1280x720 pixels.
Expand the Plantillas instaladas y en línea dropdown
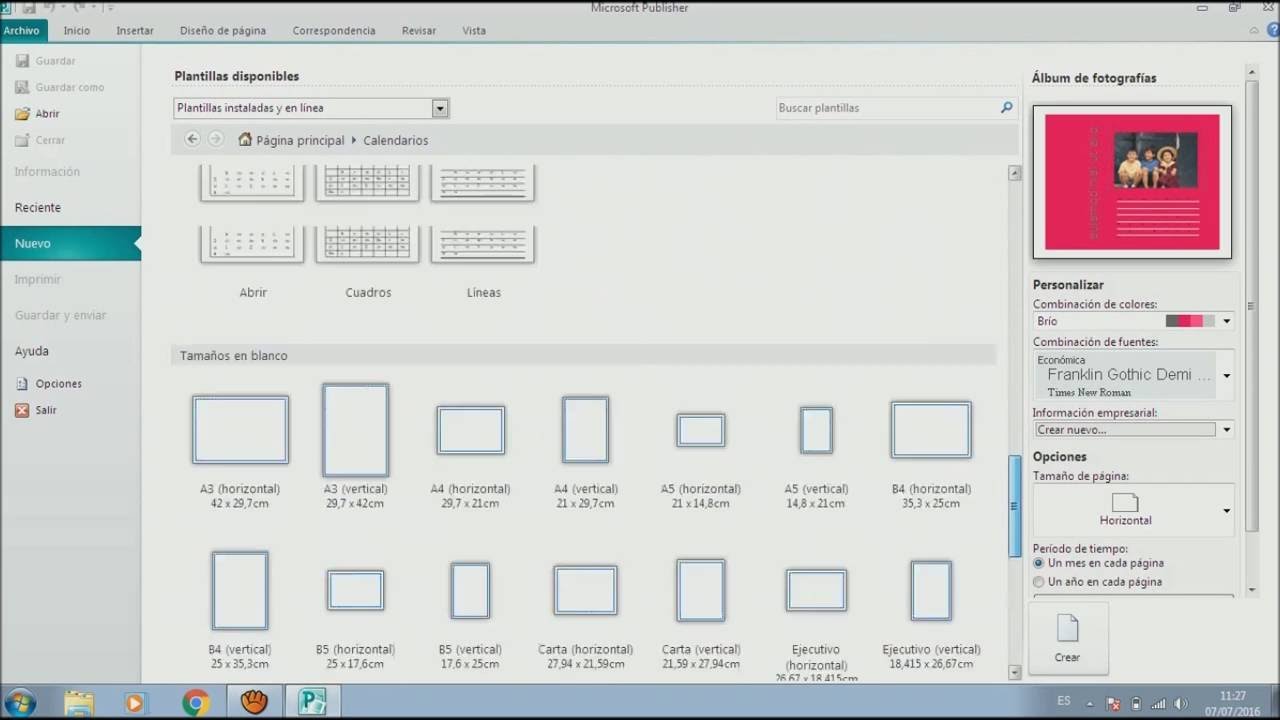point(440,108)
